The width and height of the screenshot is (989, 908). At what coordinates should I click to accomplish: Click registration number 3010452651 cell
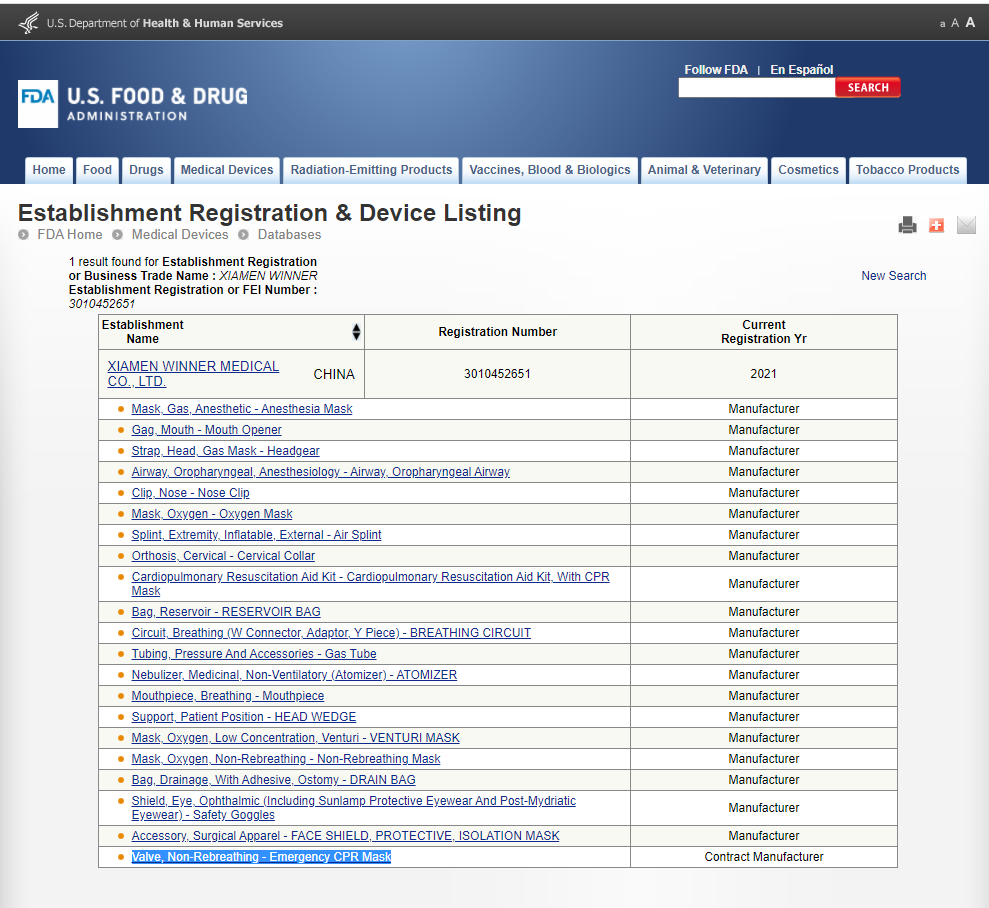click(x=497, y=374)
